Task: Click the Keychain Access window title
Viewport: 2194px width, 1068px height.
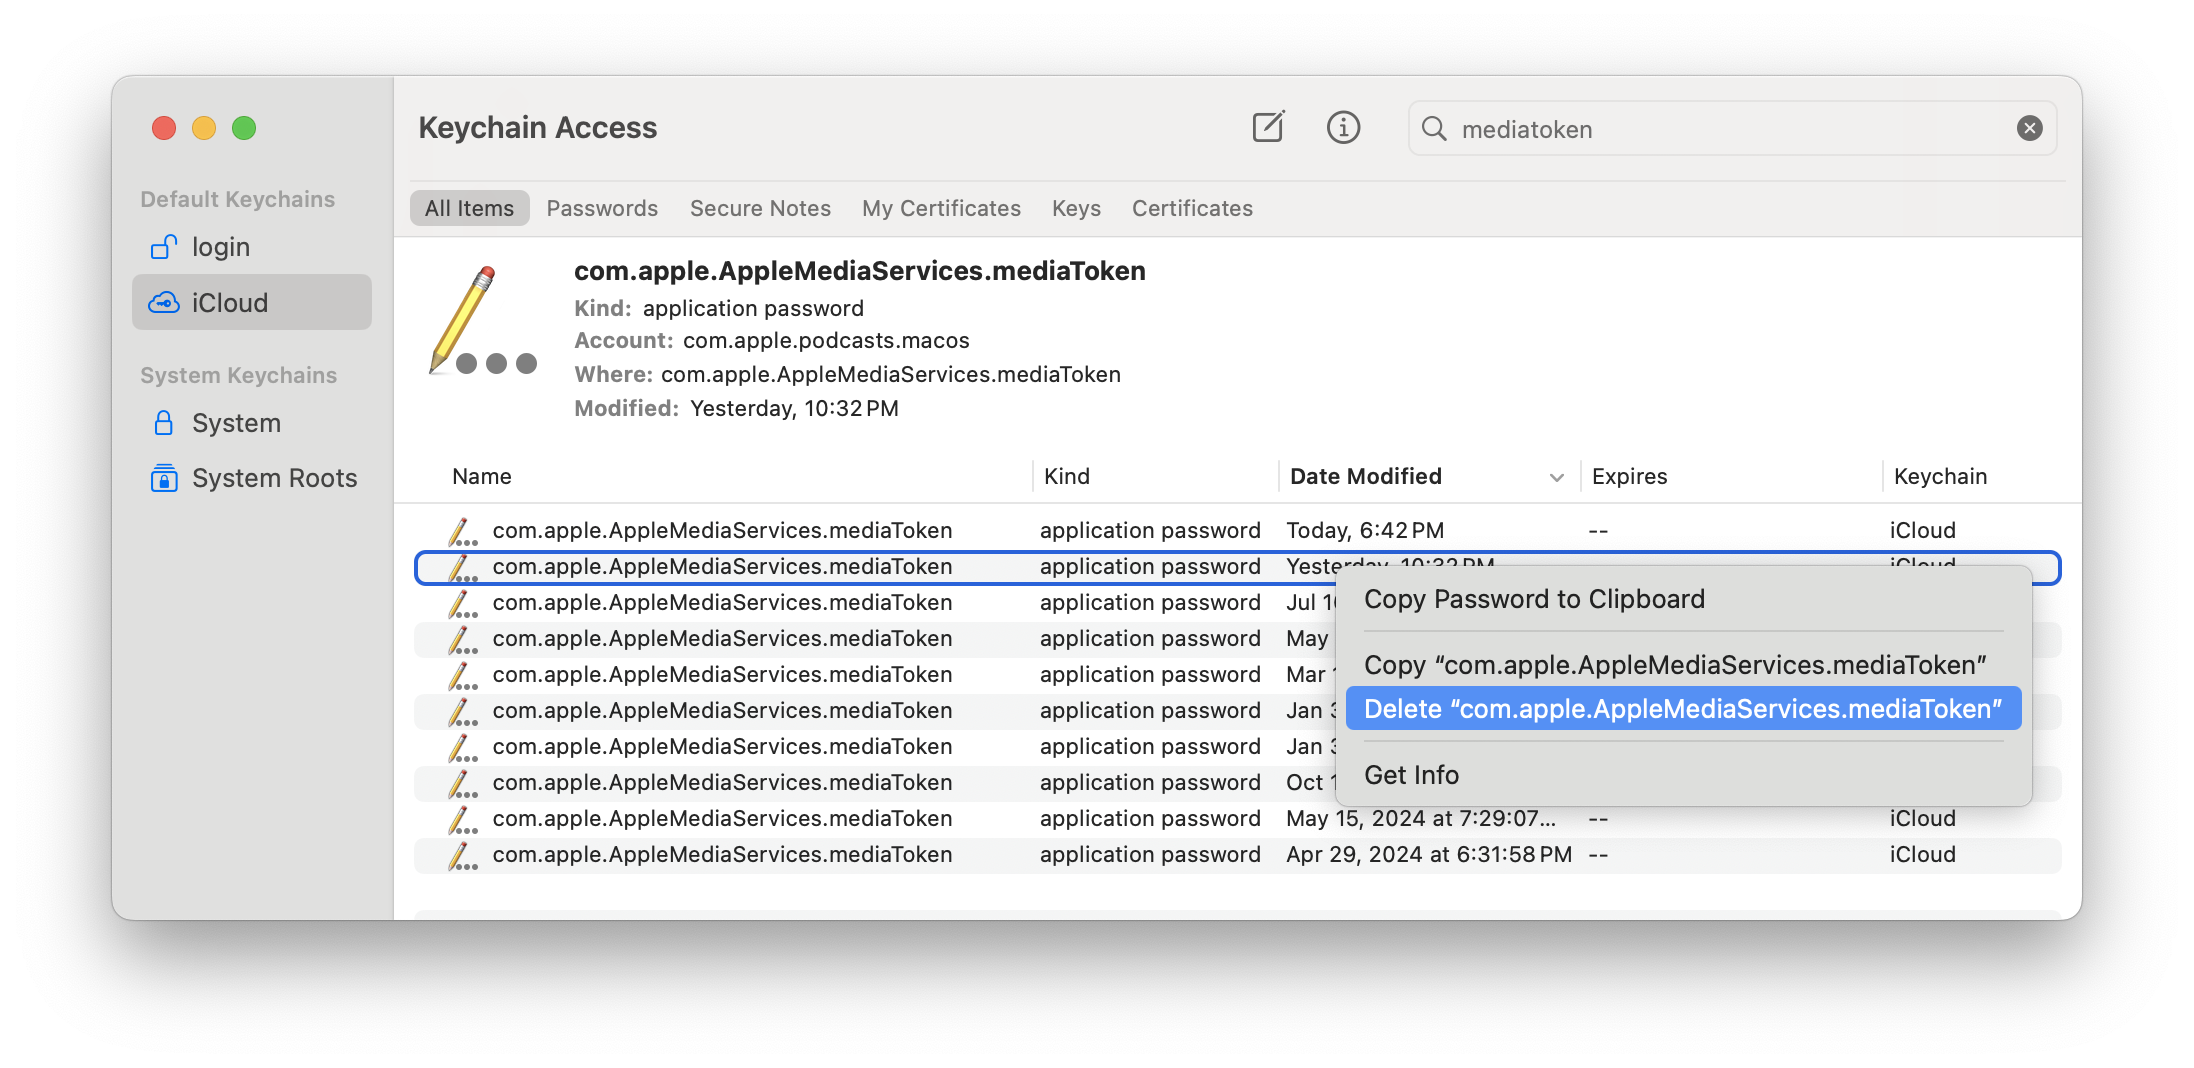Action: [x=537, y=127]
